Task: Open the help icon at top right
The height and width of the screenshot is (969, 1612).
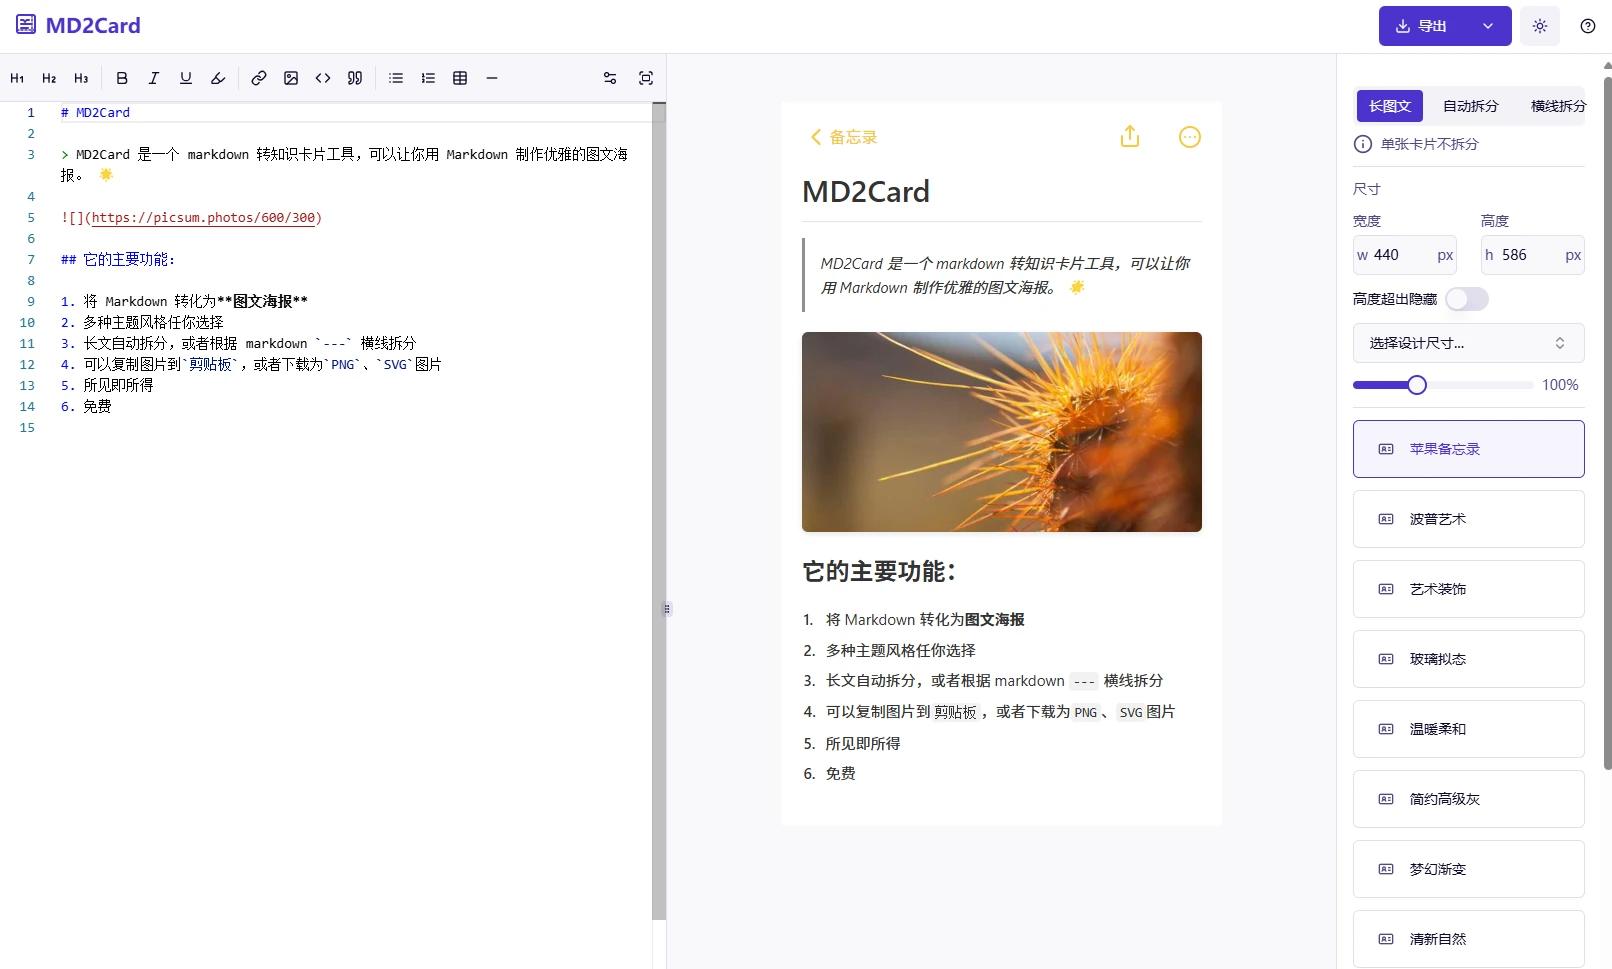Action: click(x=1587, y=26)
